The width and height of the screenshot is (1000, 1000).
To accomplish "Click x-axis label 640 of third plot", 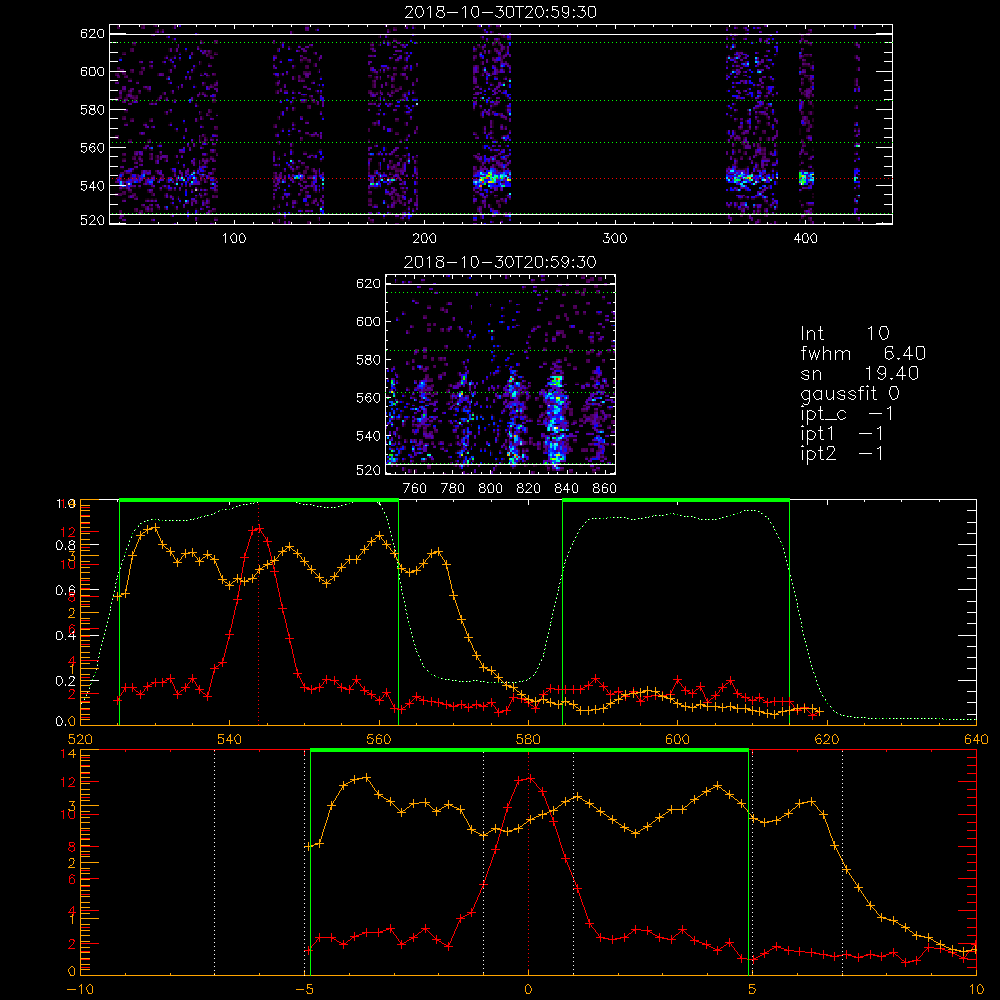I will pos(976,740).
